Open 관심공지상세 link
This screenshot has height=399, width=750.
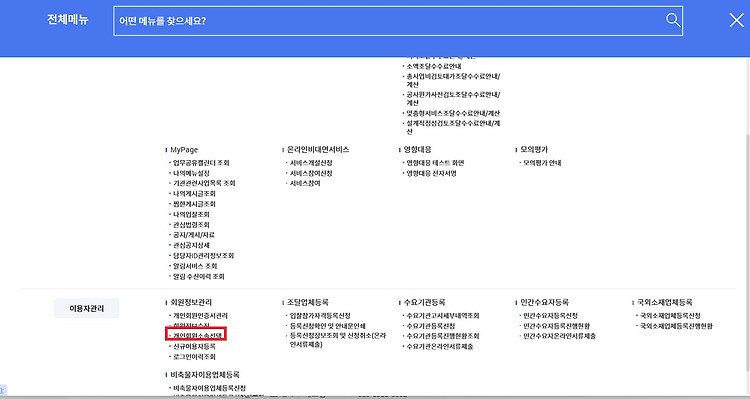click(x=191, y=245)
